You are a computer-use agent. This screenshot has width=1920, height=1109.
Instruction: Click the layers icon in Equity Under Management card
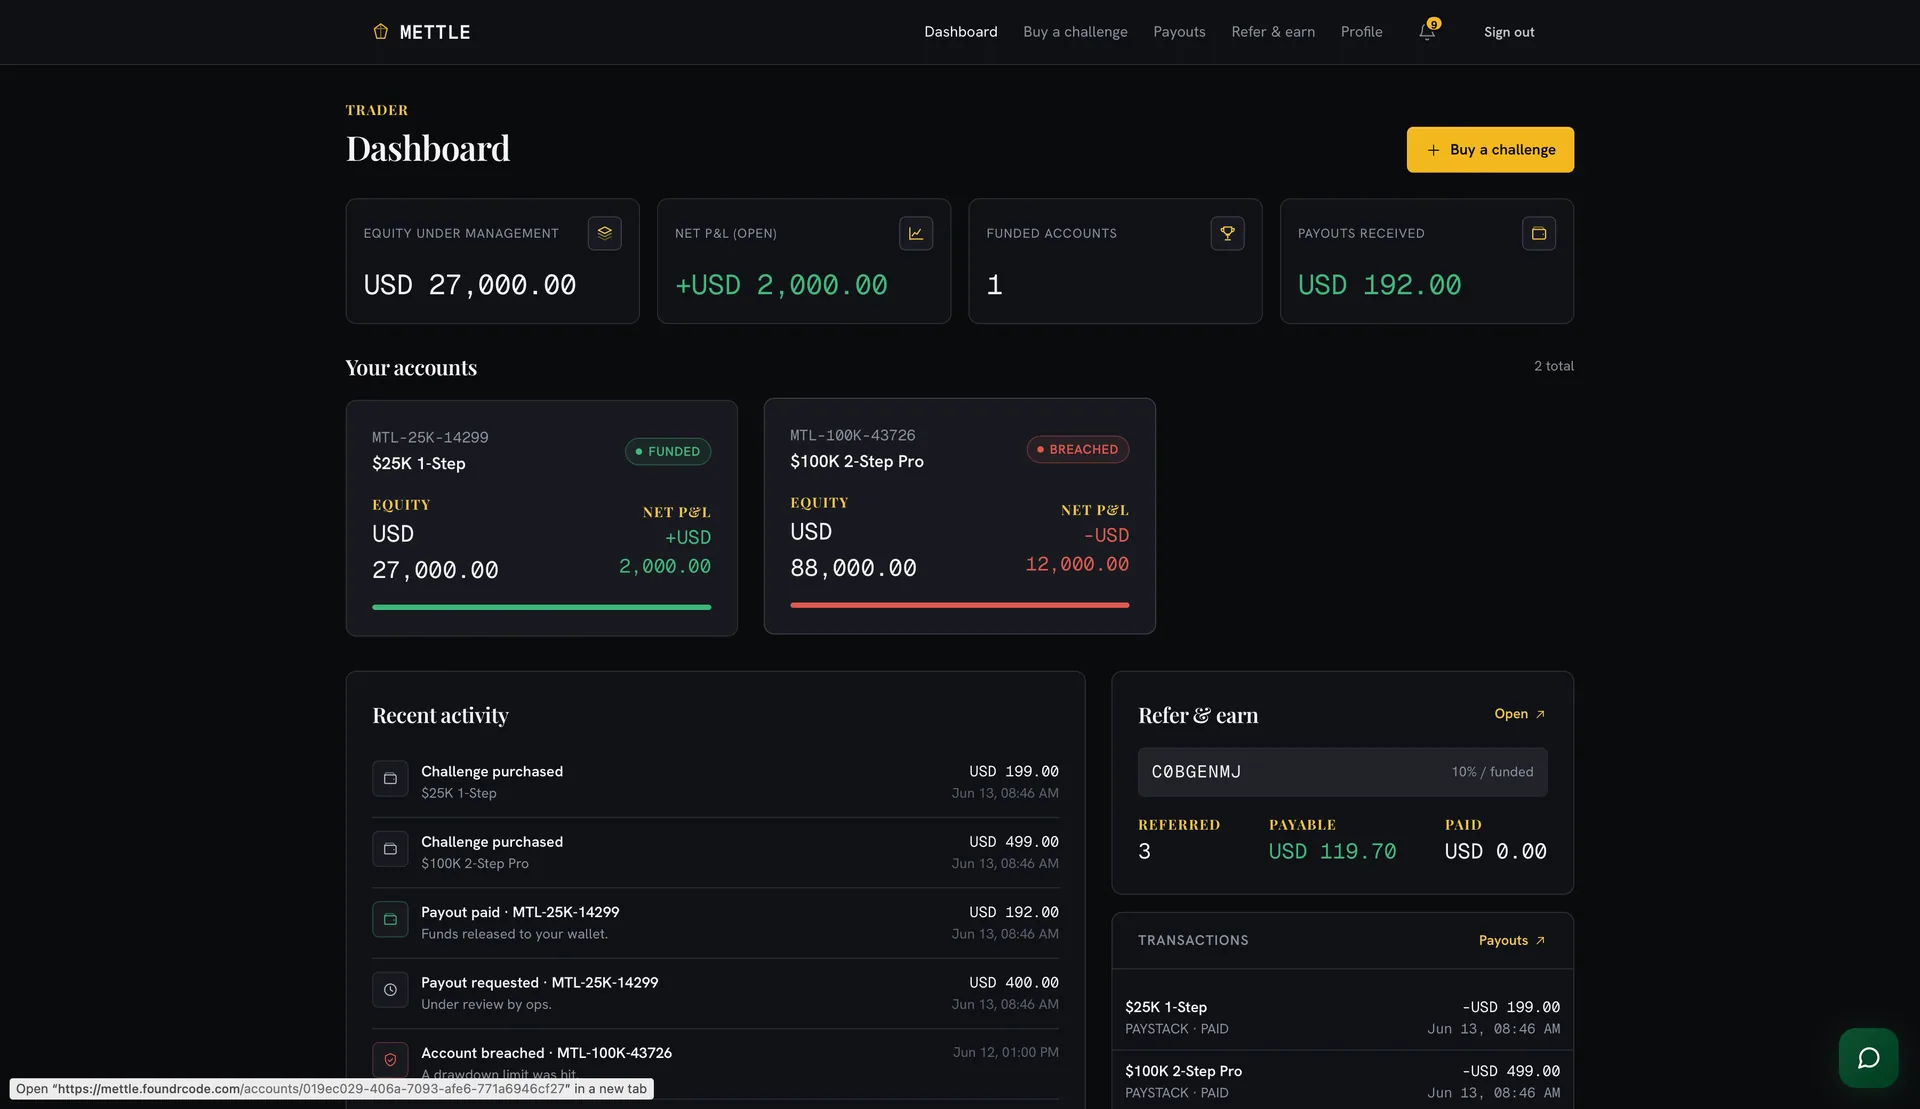pyautogui.click(x=604, y=233)
